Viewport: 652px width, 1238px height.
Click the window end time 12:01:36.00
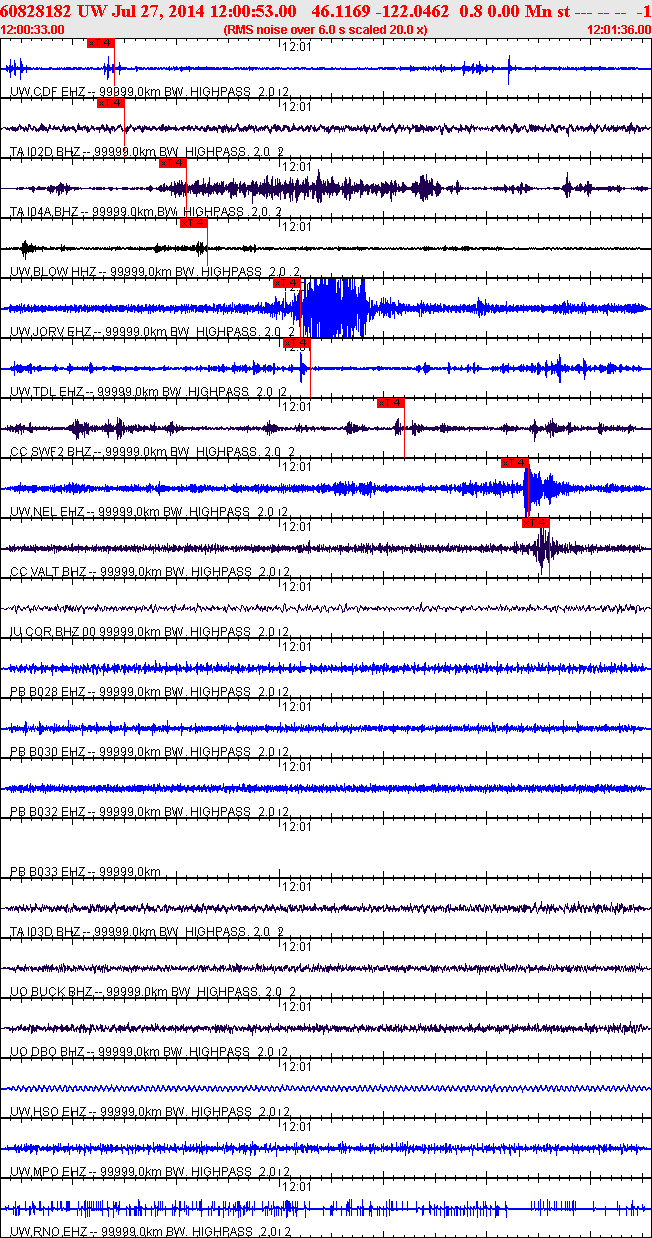coord(619,30)
